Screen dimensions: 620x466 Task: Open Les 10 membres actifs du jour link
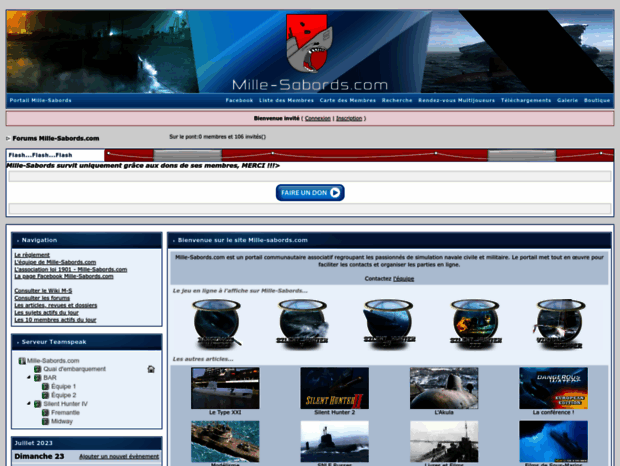point(55,319)
